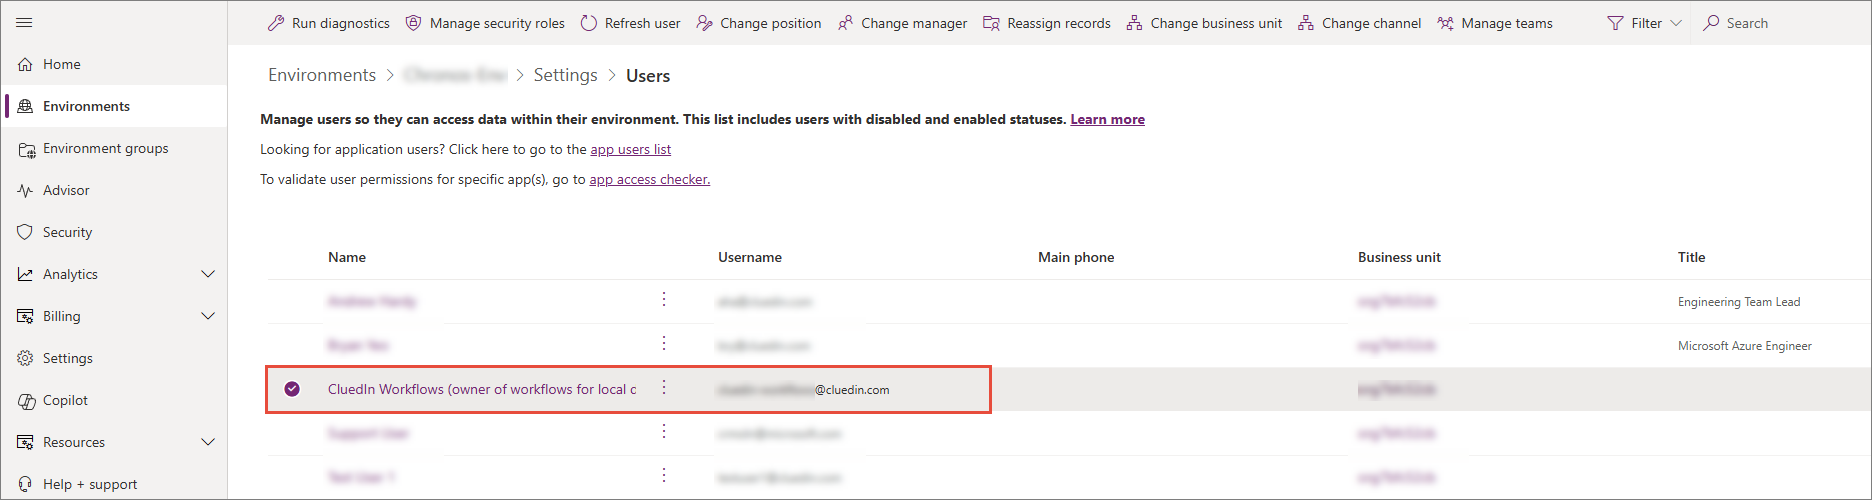
Task: Expand the Billing section chevron
Action: (208, 316)
